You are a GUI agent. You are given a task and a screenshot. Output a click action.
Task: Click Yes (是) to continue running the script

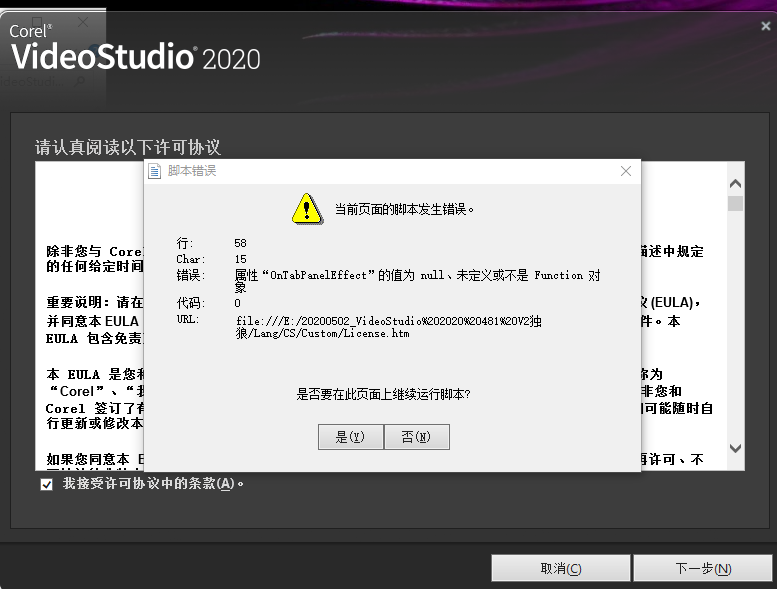[350, 436]
